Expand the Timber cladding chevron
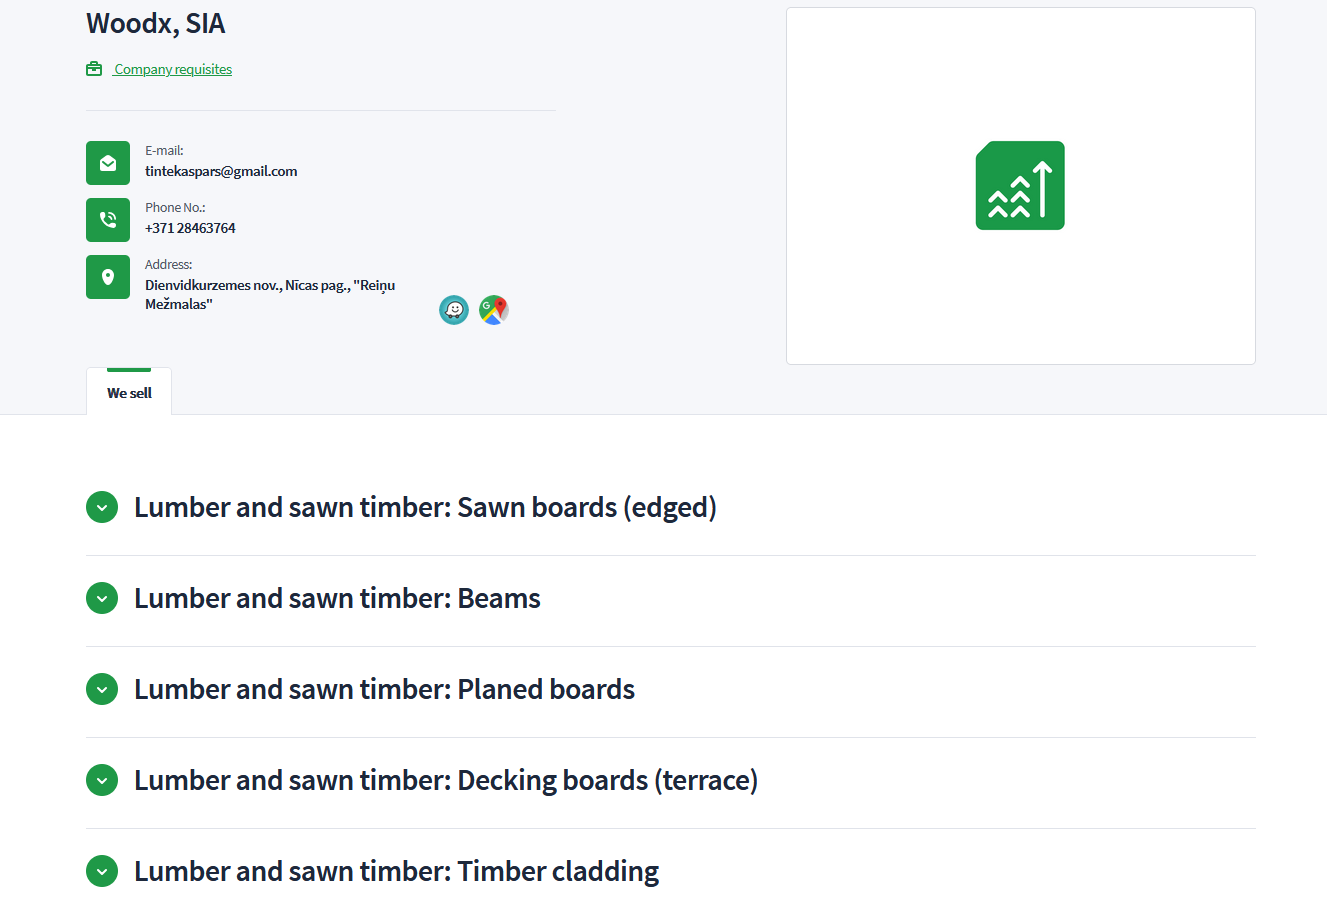 [x=102, y=872]
